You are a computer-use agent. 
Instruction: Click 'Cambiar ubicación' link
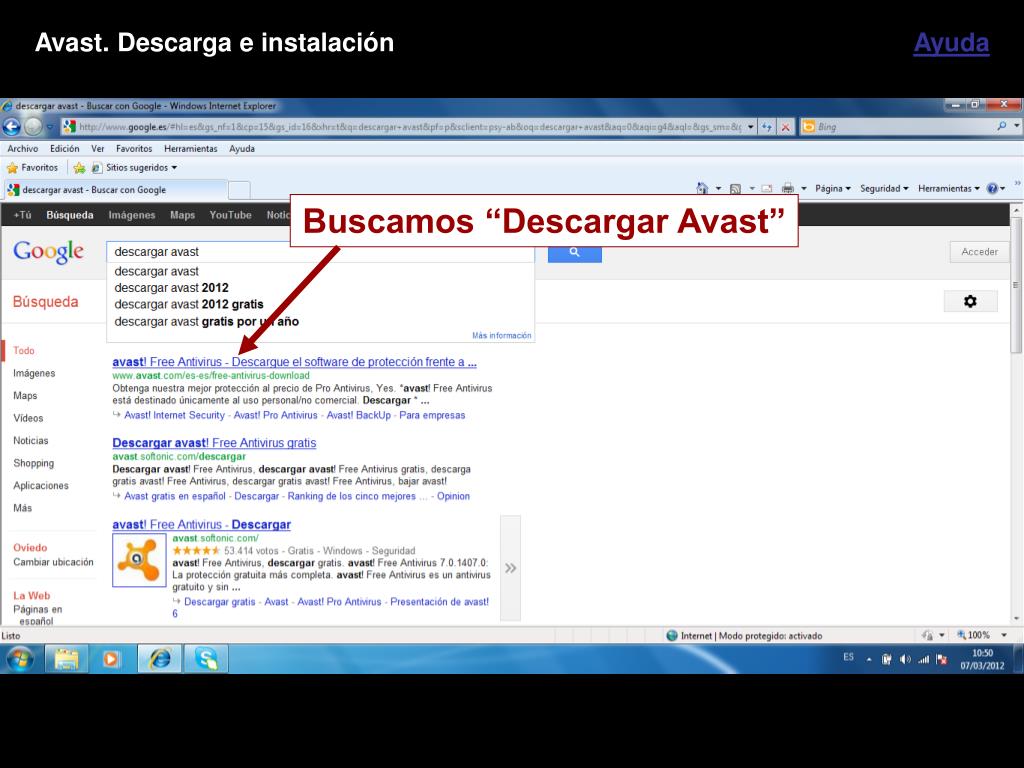coord(54,562)
